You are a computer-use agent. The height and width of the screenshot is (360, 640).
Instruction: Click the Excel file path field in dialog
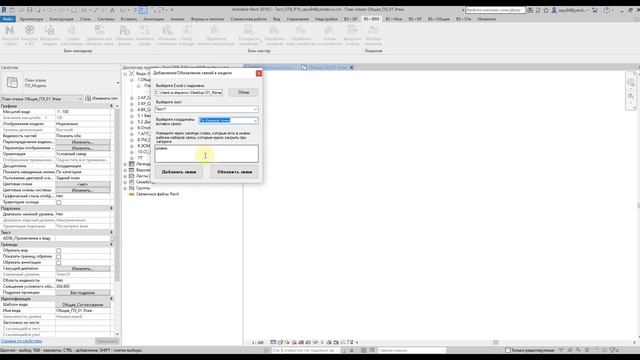[x=189, y=93]
